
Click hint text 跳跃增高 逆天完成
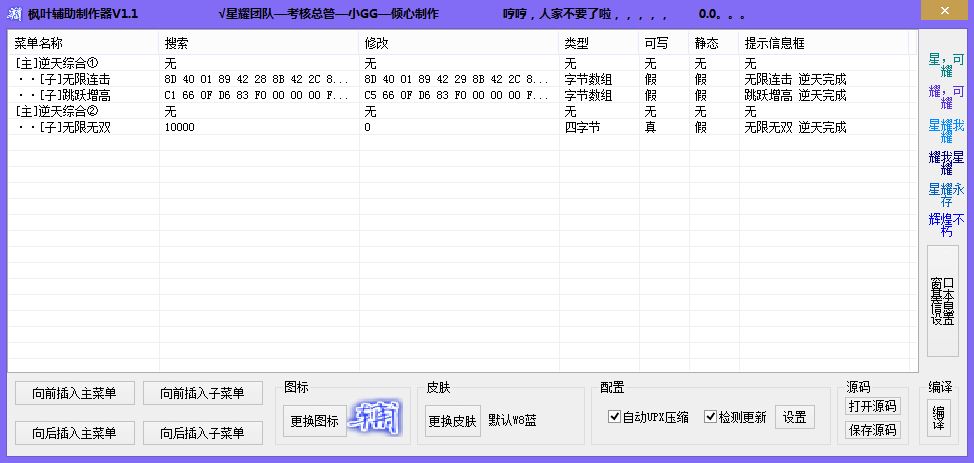point(795,96)
